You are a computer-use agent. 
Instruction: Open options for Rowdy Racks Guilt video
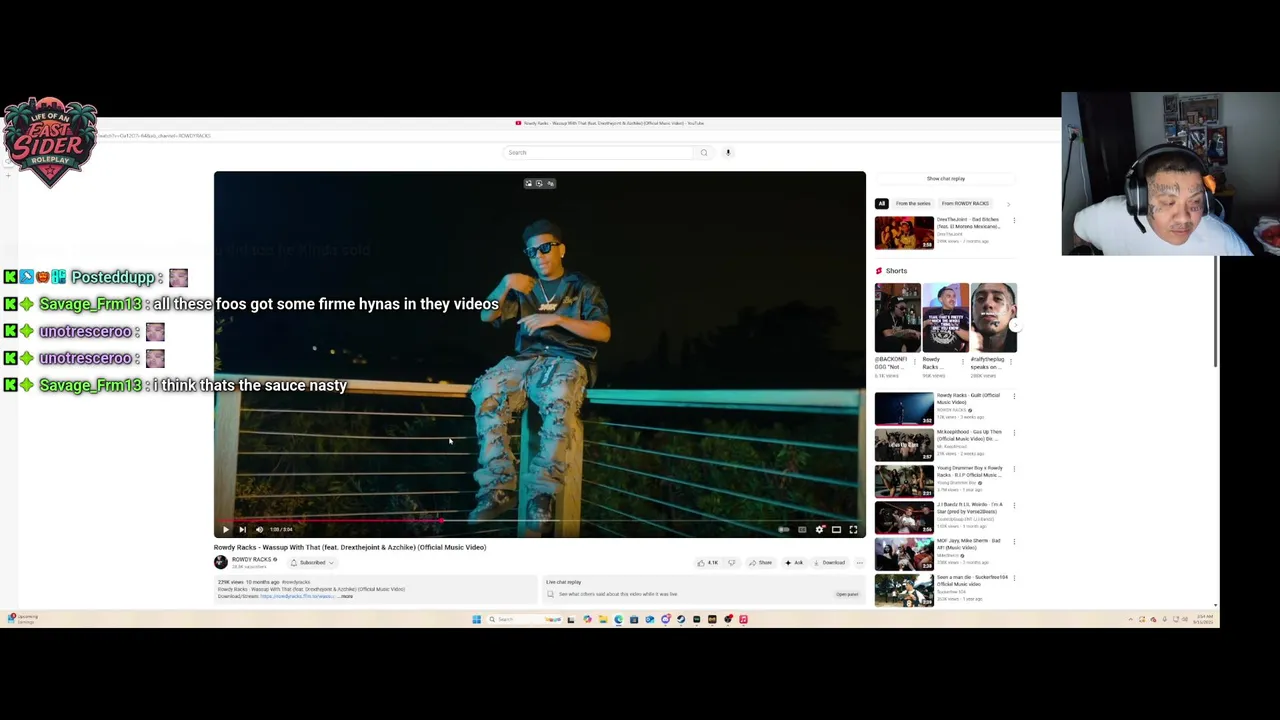(1014, 396)
